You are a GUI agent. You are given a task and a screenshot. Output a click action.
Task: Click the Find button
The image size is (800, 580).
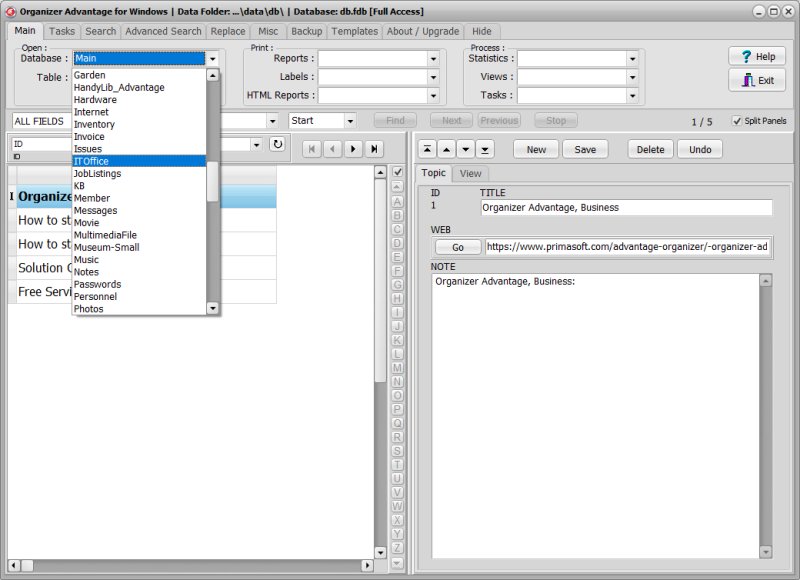pos(395,120)
